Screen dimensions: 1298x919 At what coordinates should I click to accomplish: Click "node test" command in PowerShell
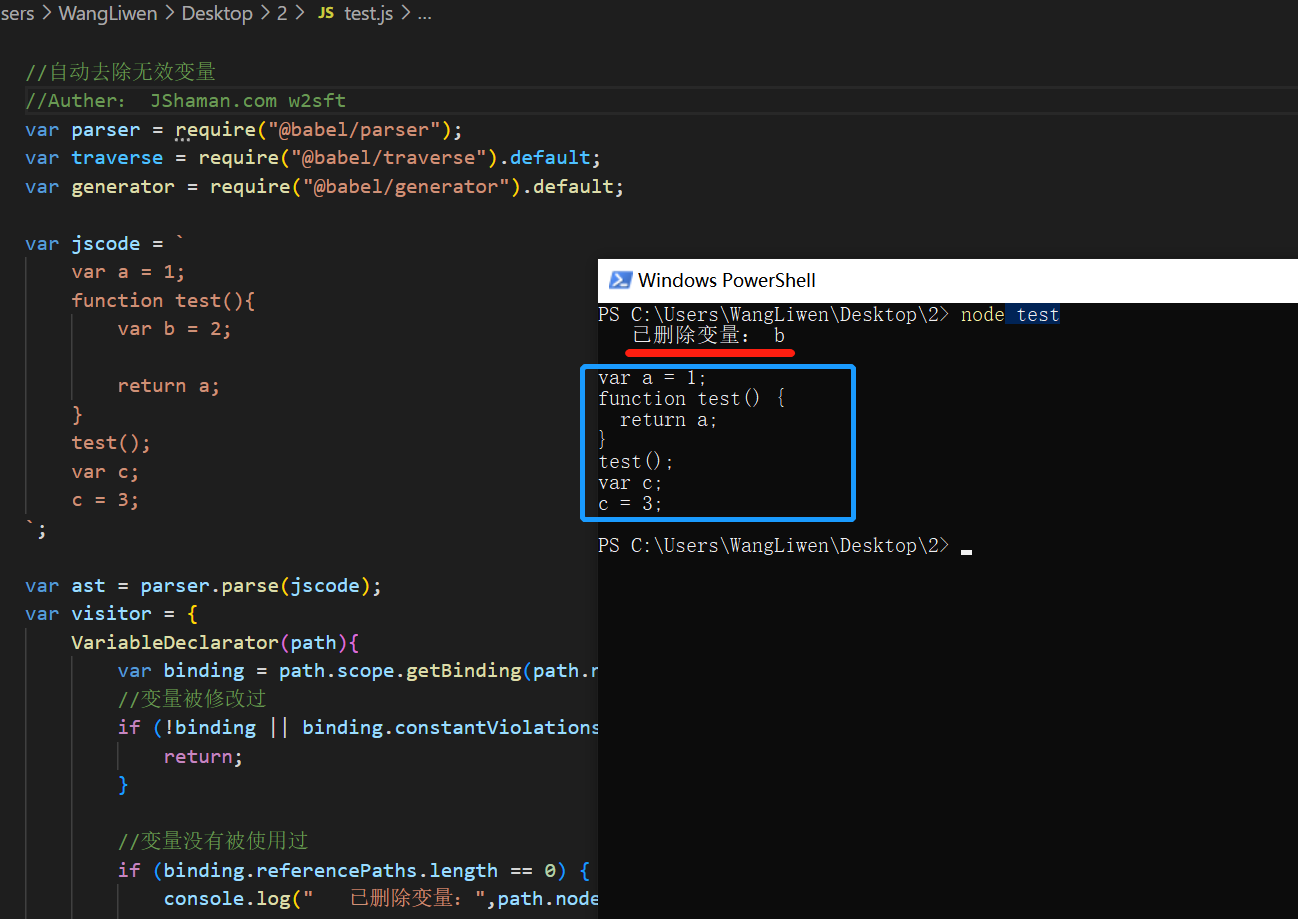(x=1008, y=315)
